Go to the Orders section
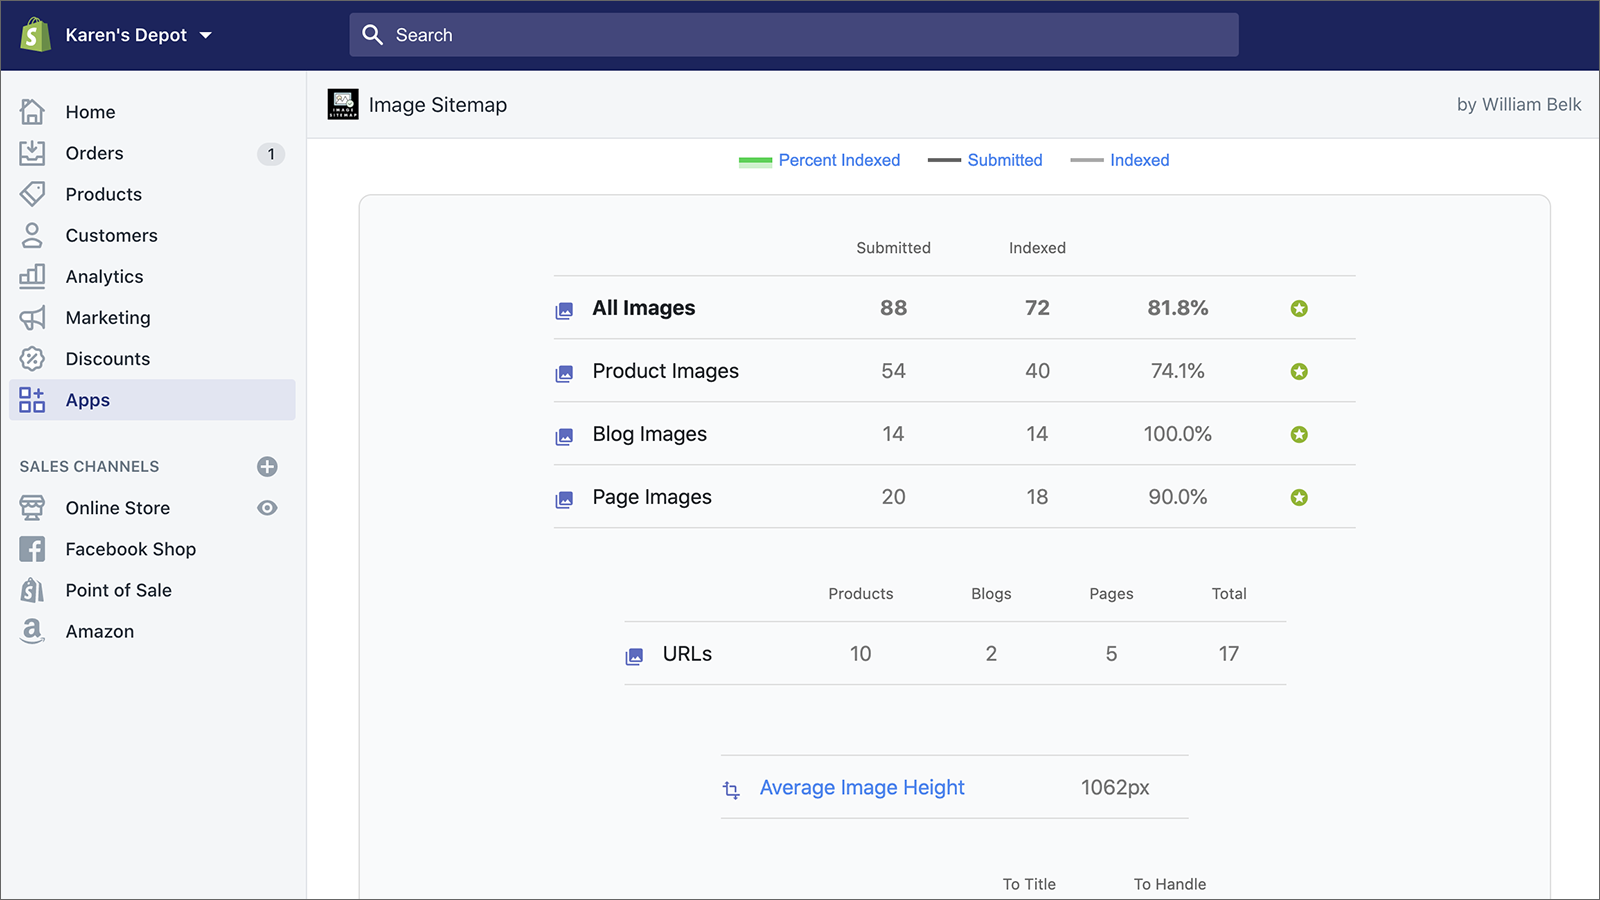Viewport: 1600px width, 900px height. pyautogui.click(x=94, y=153)
